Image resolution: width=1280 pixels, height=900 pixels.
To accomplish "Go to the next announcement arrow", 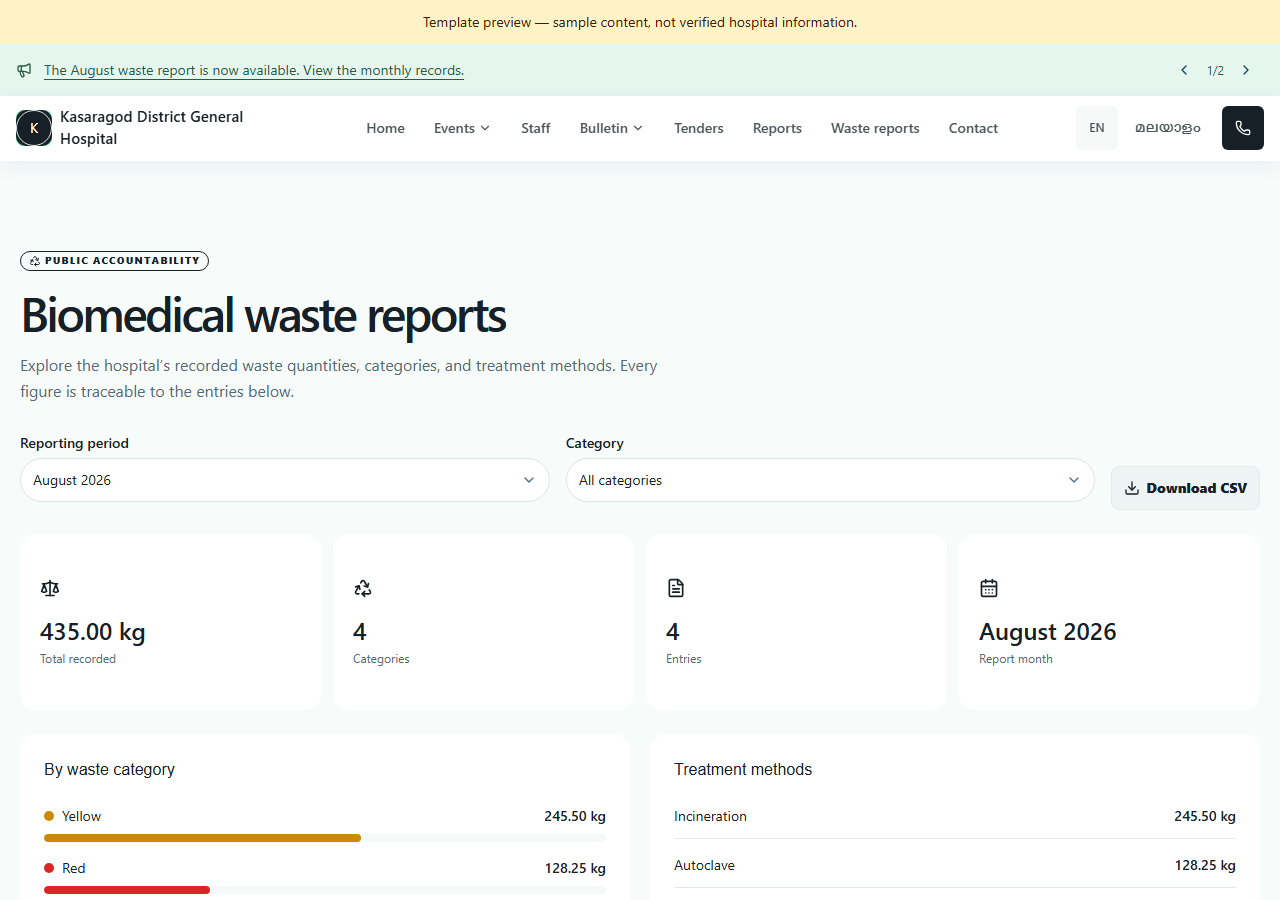I will click(1246, 70).
